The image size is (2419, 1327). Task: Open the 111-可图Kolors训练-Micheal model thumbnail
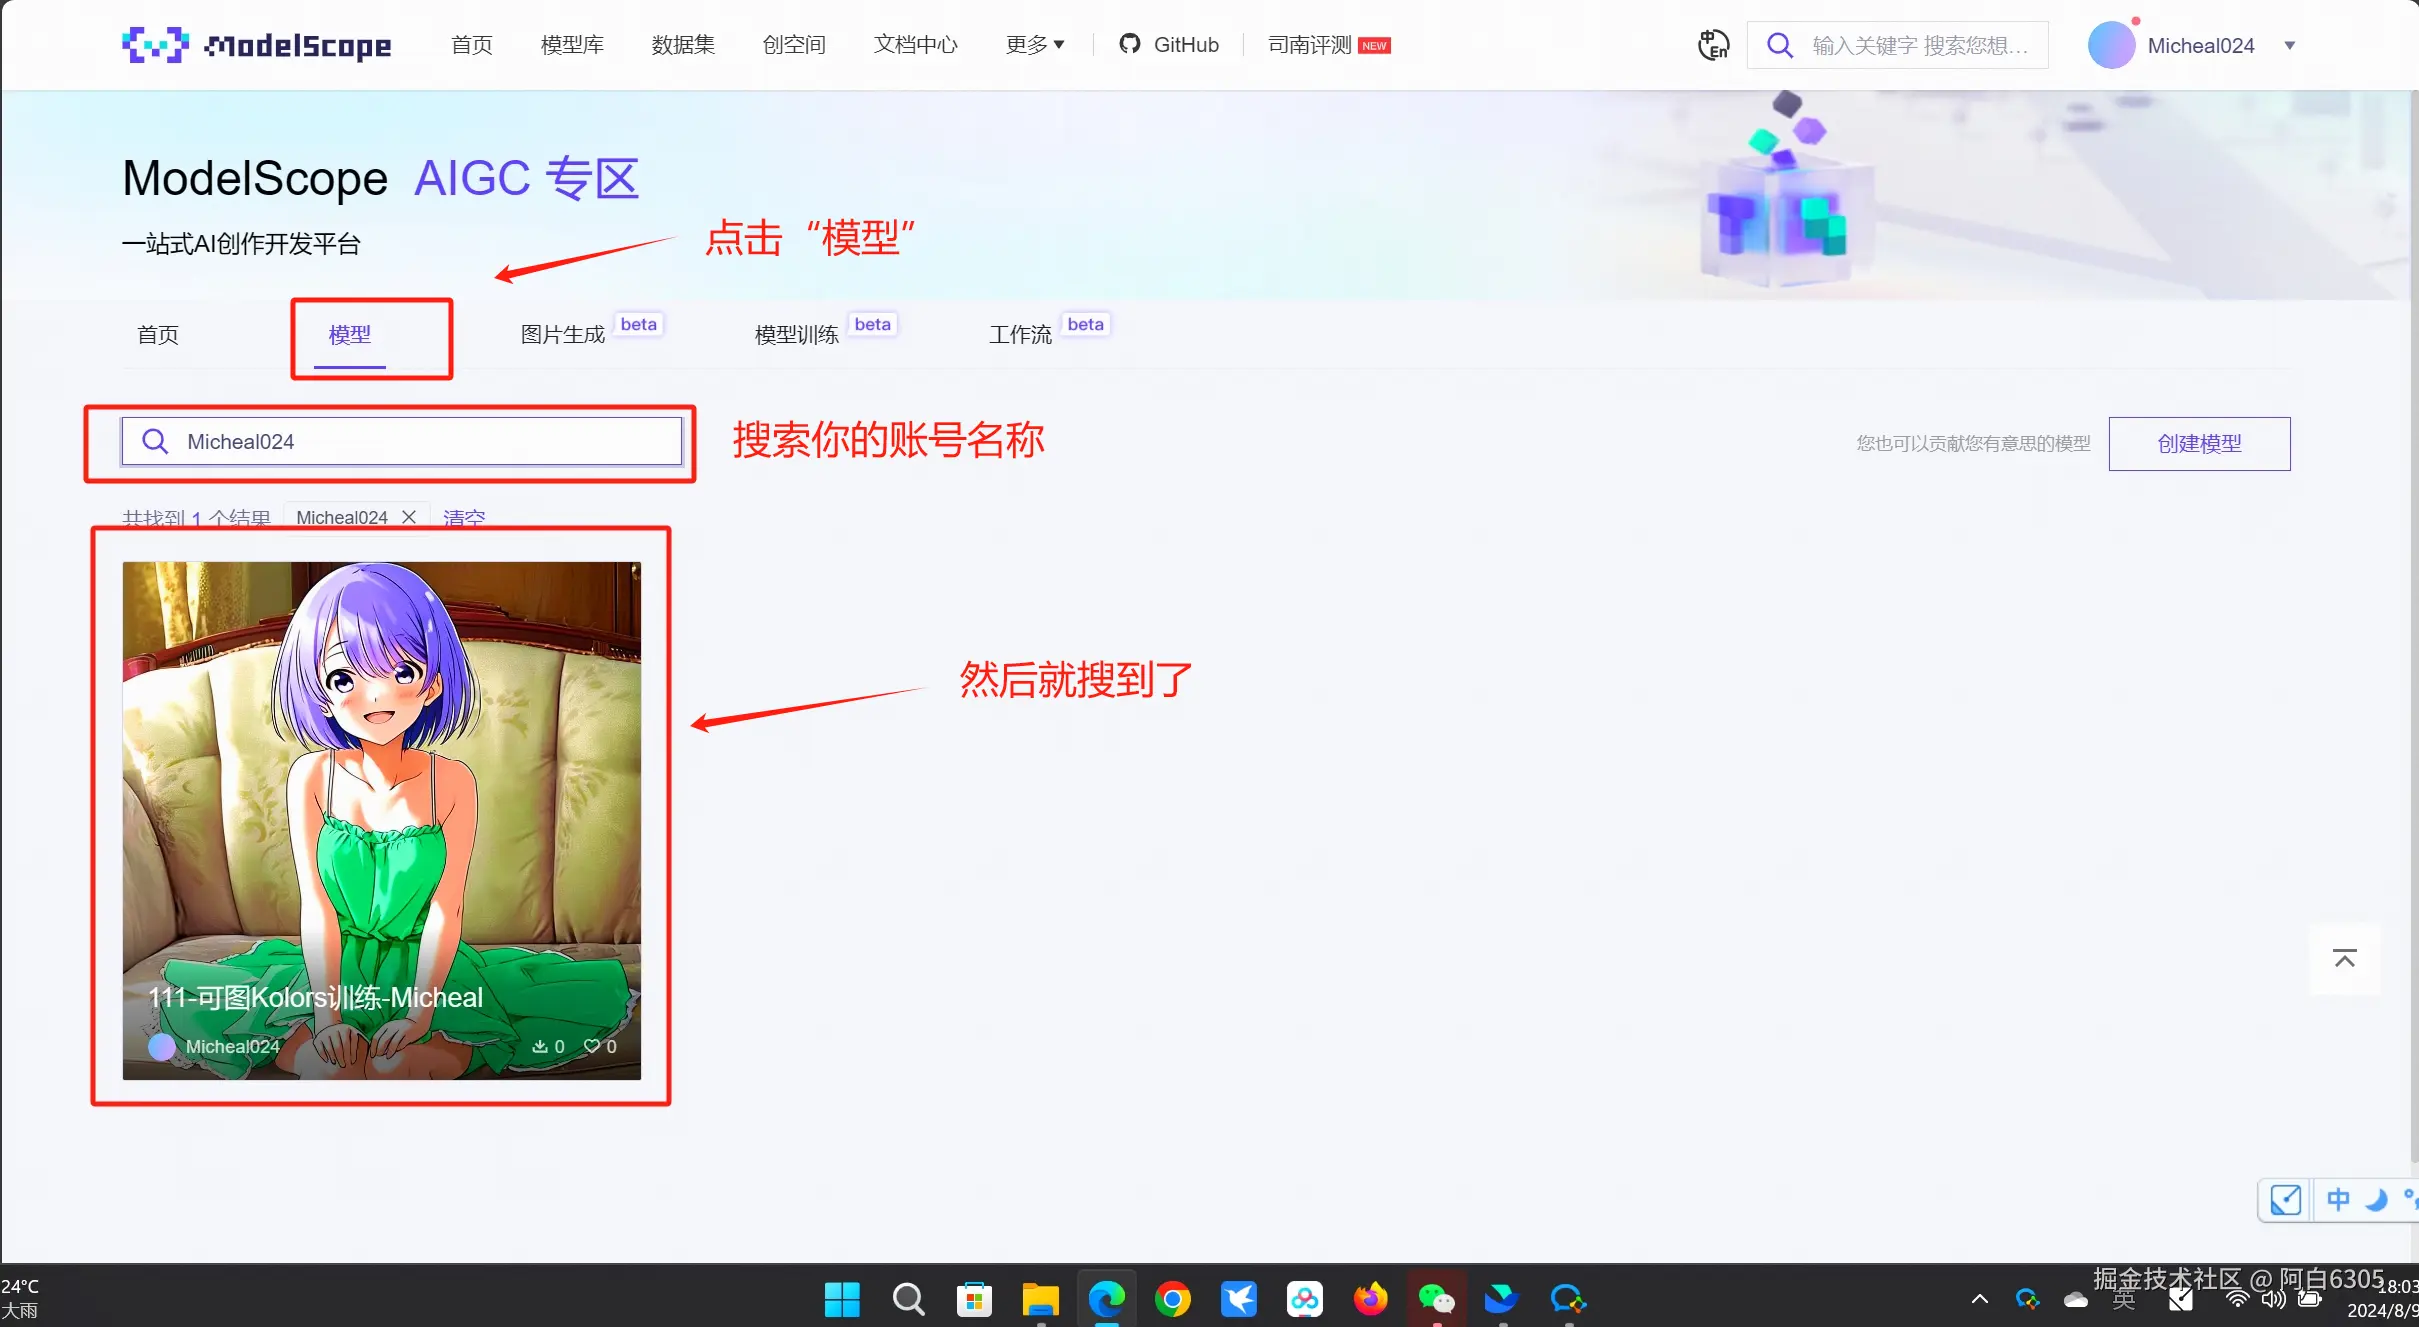[381, 780]
